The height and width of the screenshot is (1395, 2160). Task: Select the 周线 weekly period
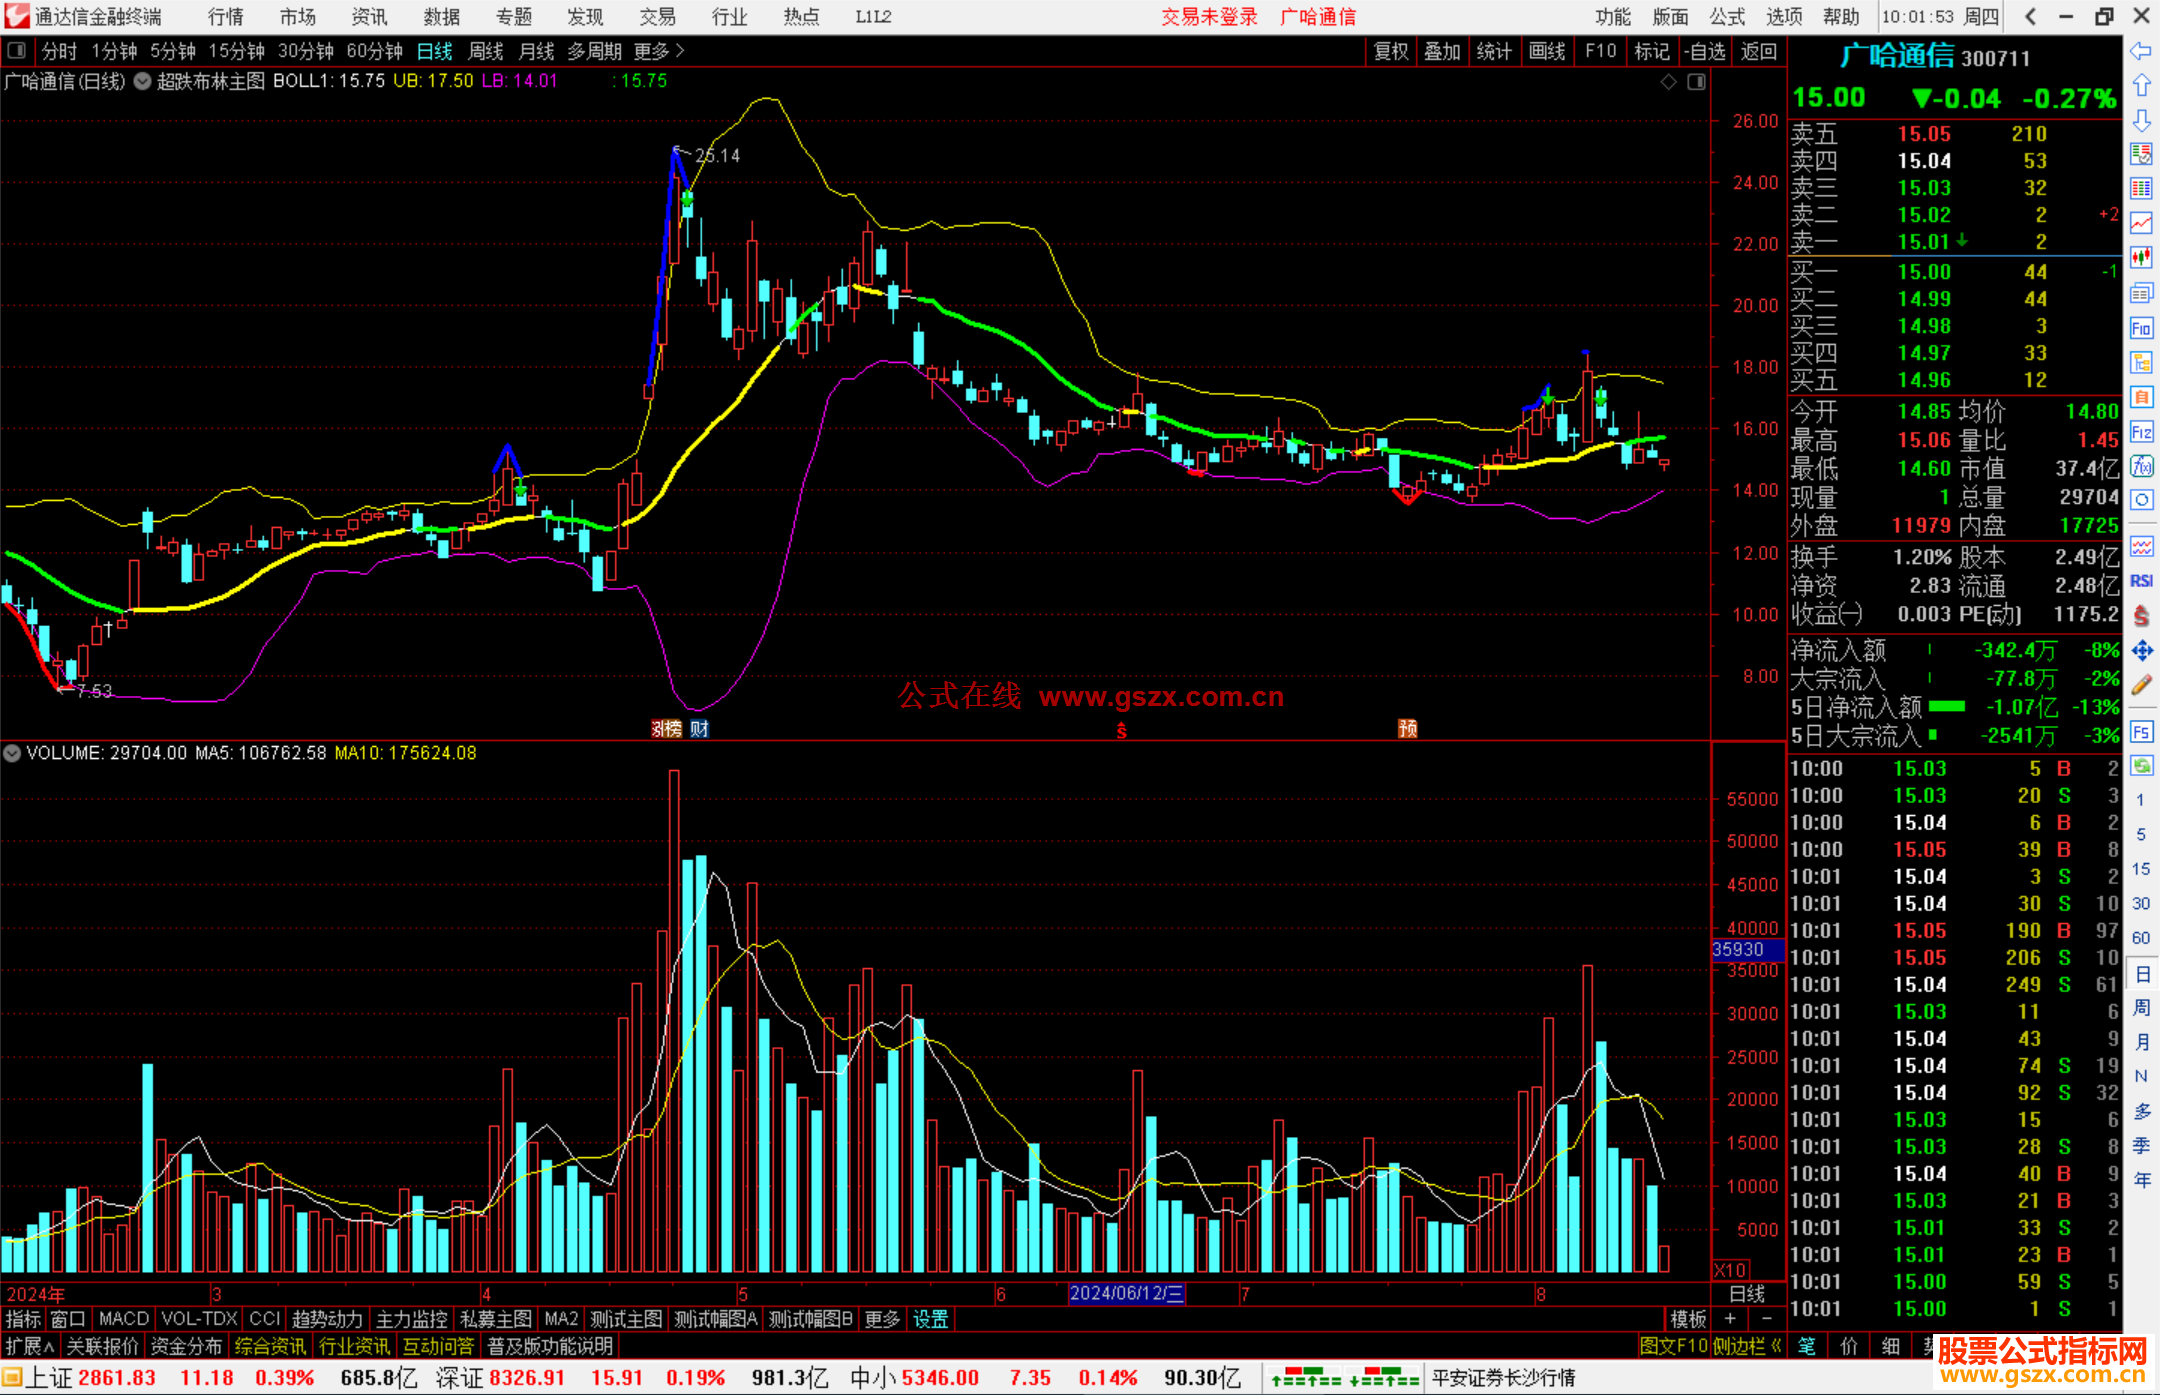[486, 51]
